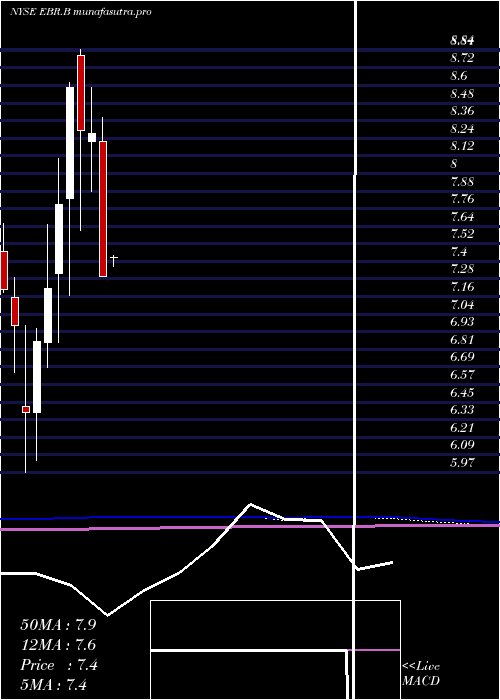Click the small white candle near 8.24
Viewport: 500px width, 700px height.
coord(92,137)
